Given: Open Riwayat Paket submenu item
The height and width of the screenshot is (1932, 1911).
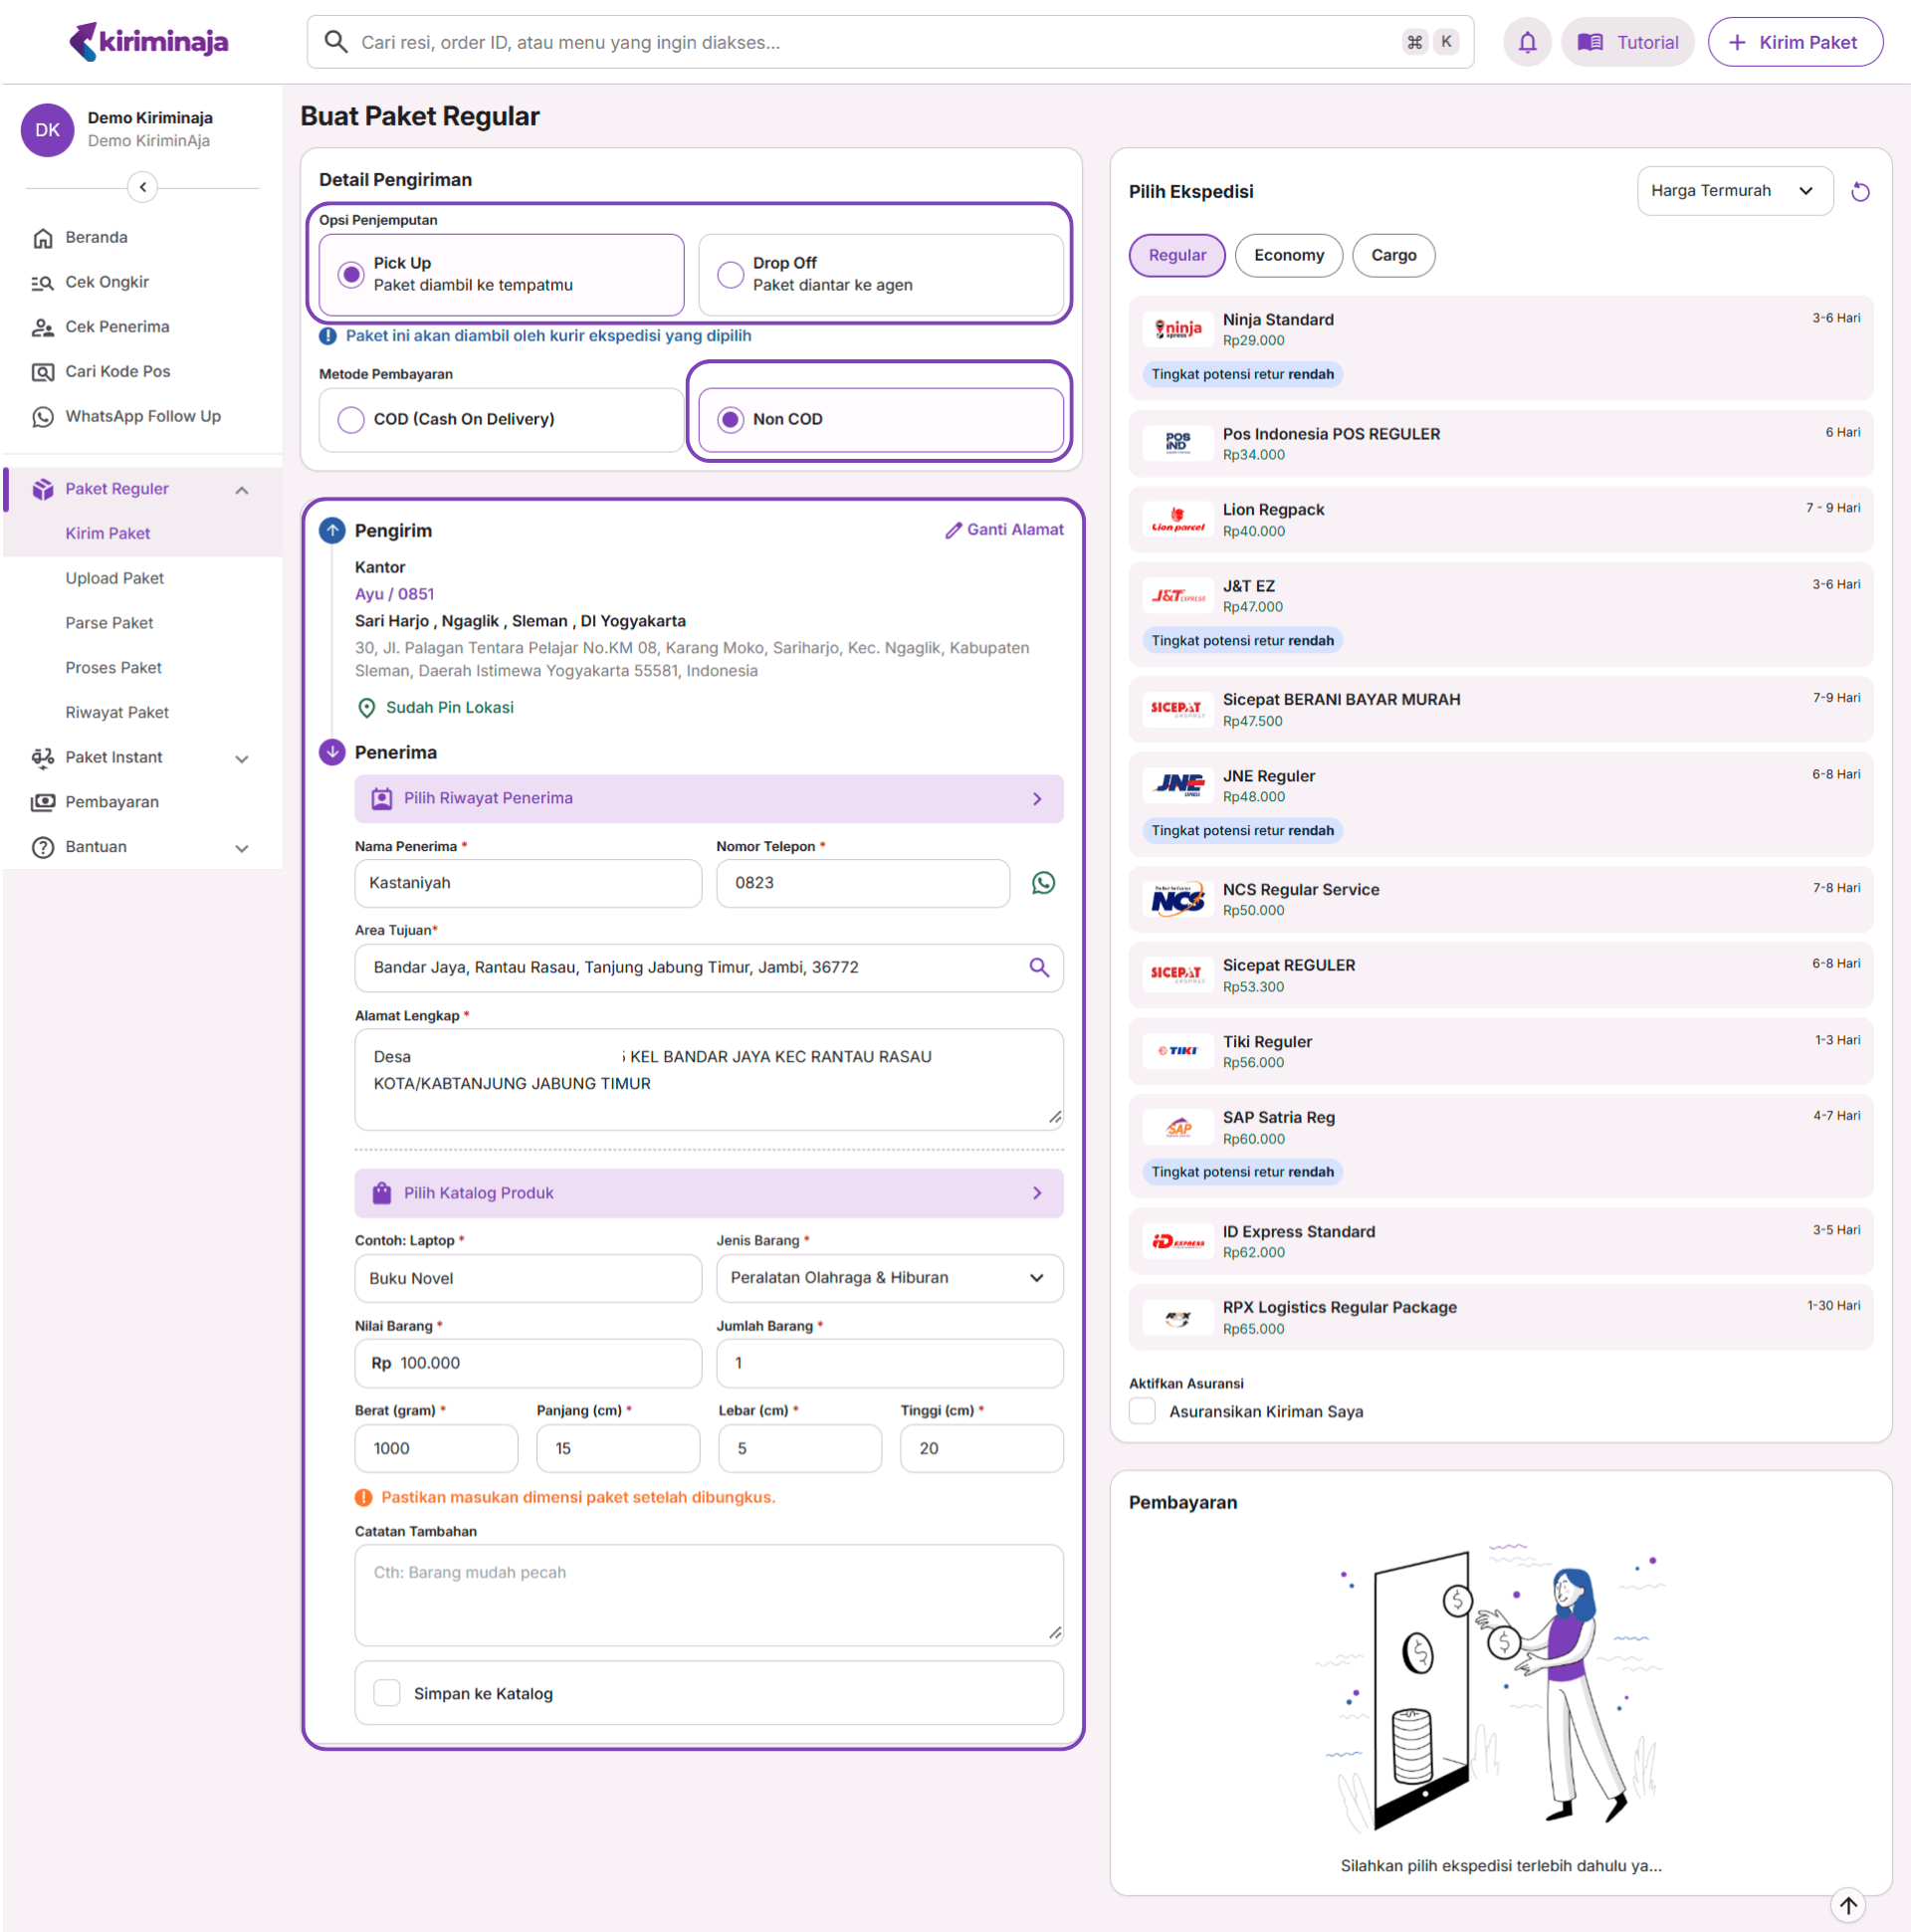Looking at the screenshot, I should 117,712.
